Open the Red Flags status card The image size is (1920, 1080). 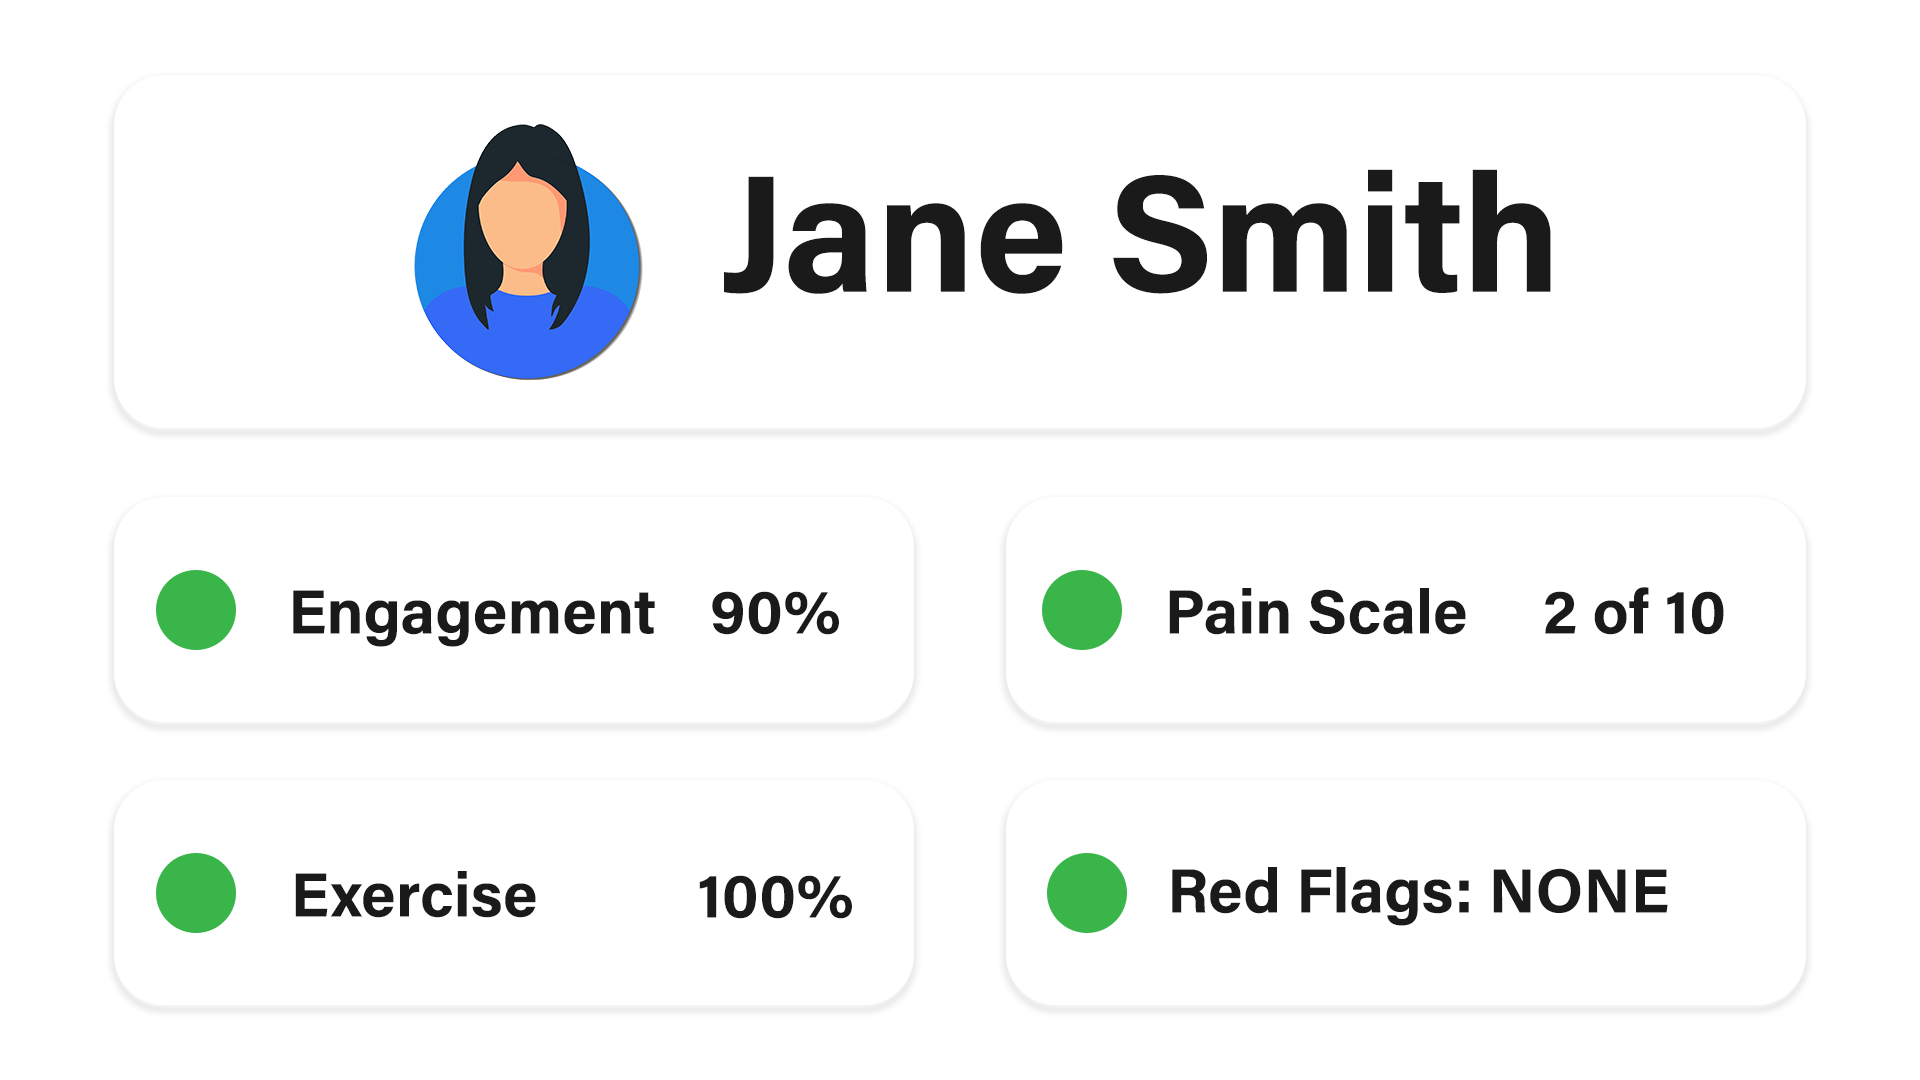click(1405, 970)
